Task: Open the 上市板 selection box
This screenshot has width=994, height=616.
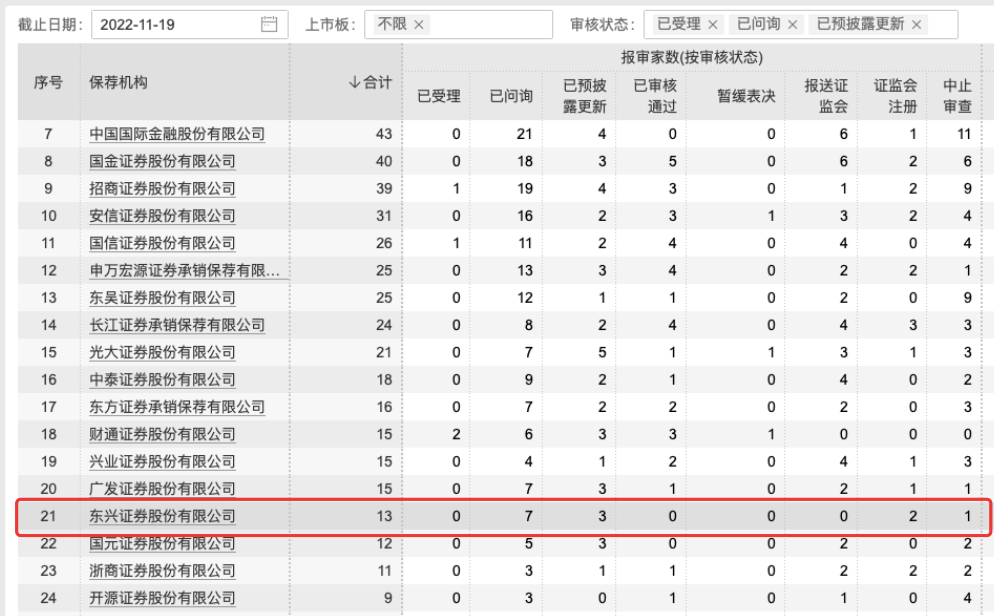Action: click(458, 24)
